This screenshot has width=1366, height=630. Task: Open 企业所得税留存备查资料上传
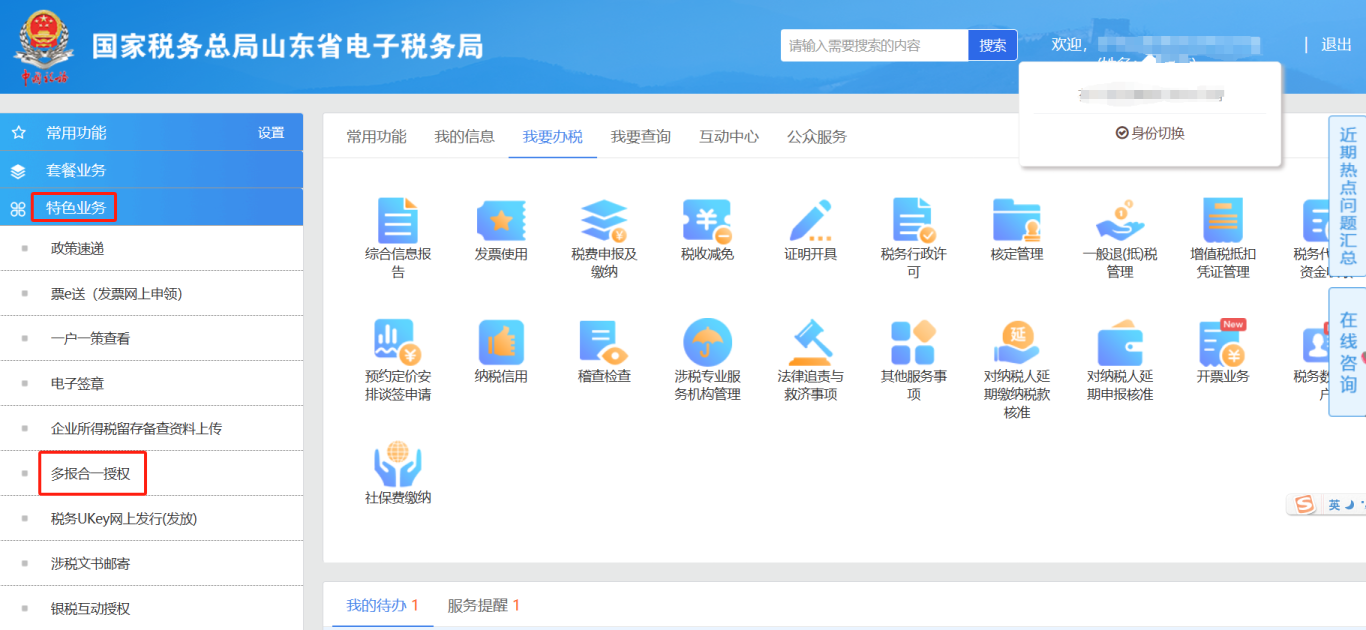[x=136, y=428]
